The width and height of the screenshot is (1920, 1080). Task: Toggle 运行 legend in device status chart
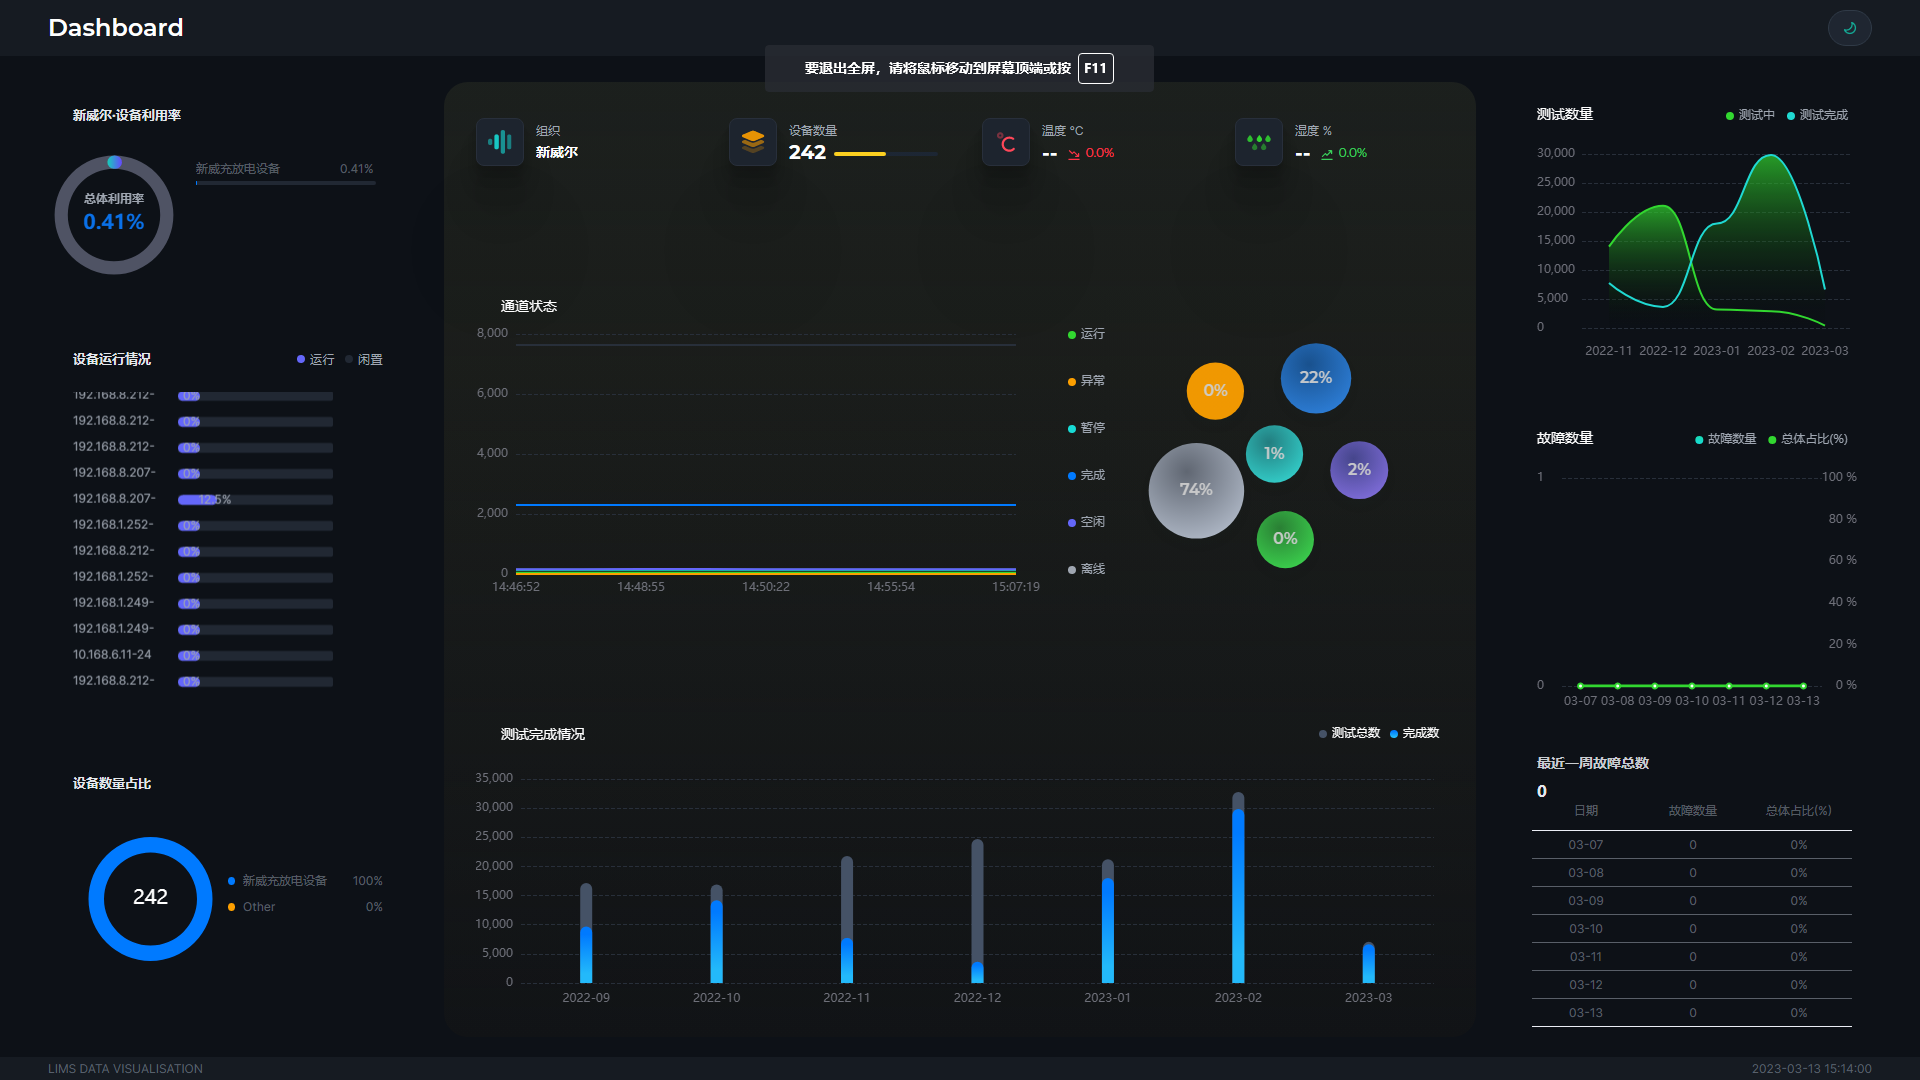click(316, 360)
